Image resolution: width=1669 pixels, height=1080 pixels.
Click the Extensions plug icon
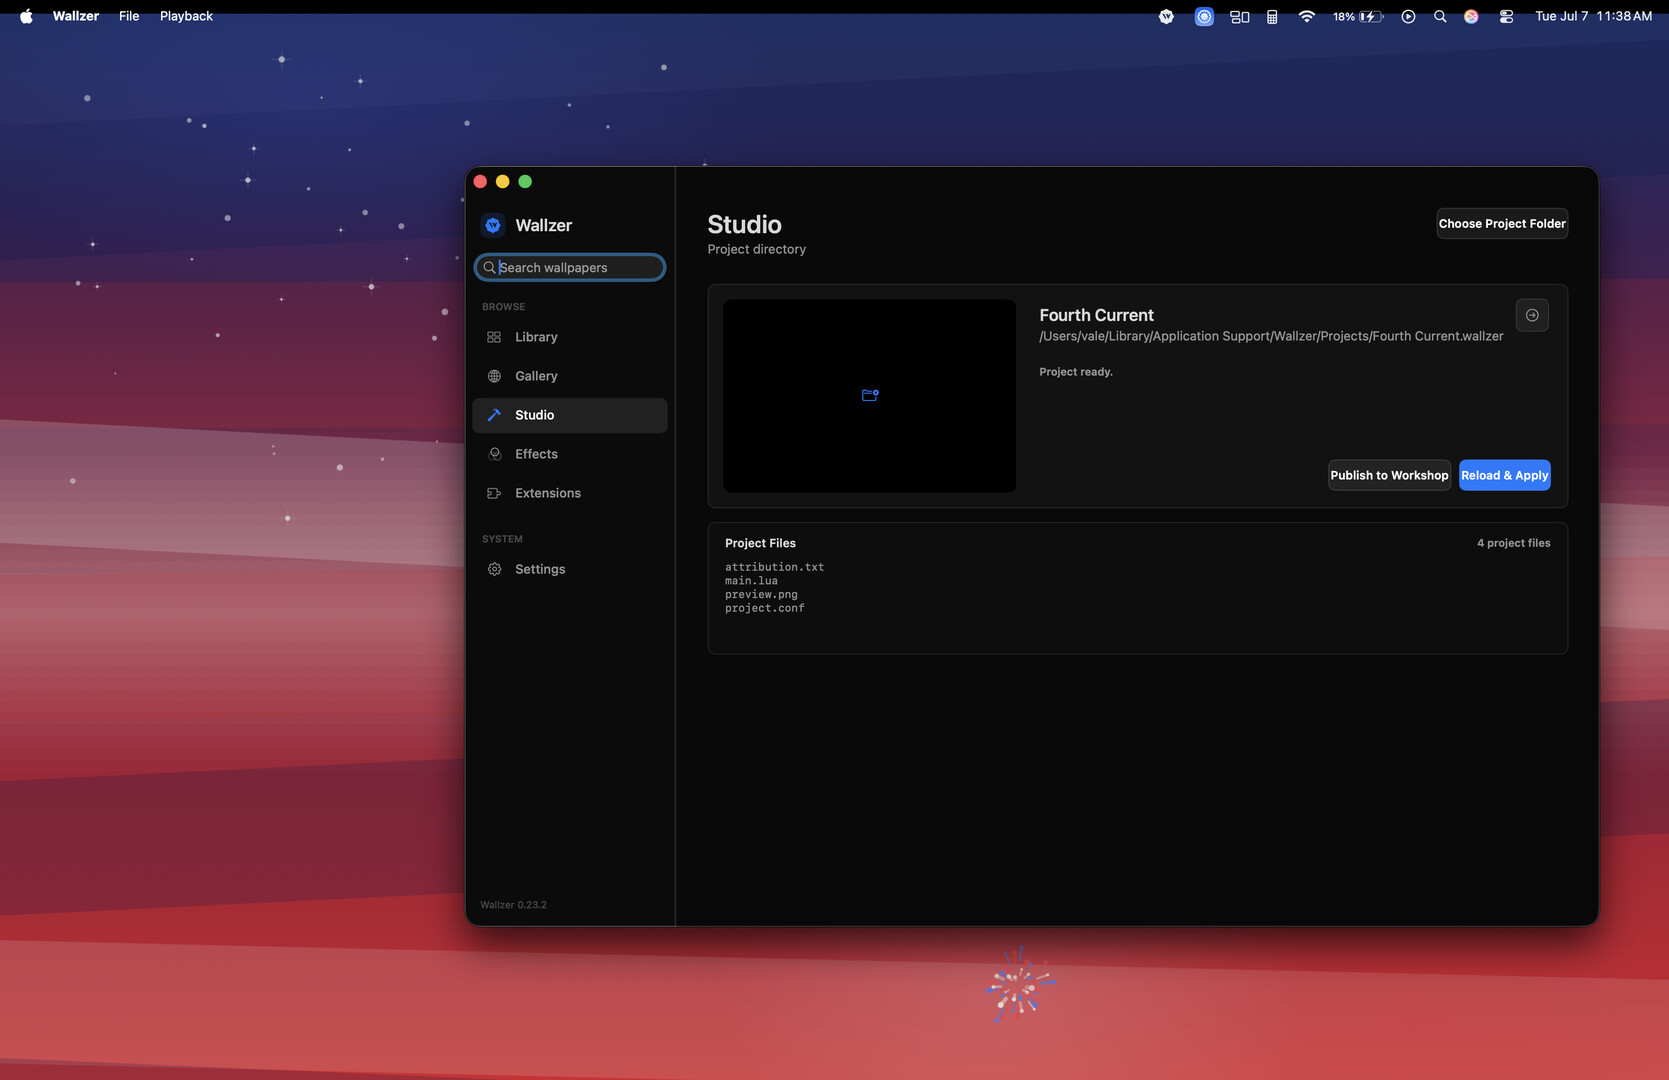(x=494, y=493)
